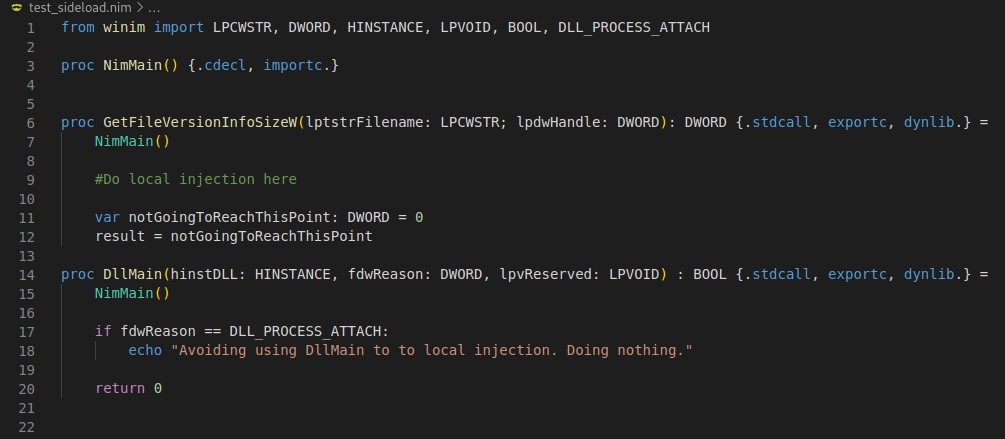Select line number 6 in gutter
The width and height of the screenshot is (1005, 439).
coord(31,122)
